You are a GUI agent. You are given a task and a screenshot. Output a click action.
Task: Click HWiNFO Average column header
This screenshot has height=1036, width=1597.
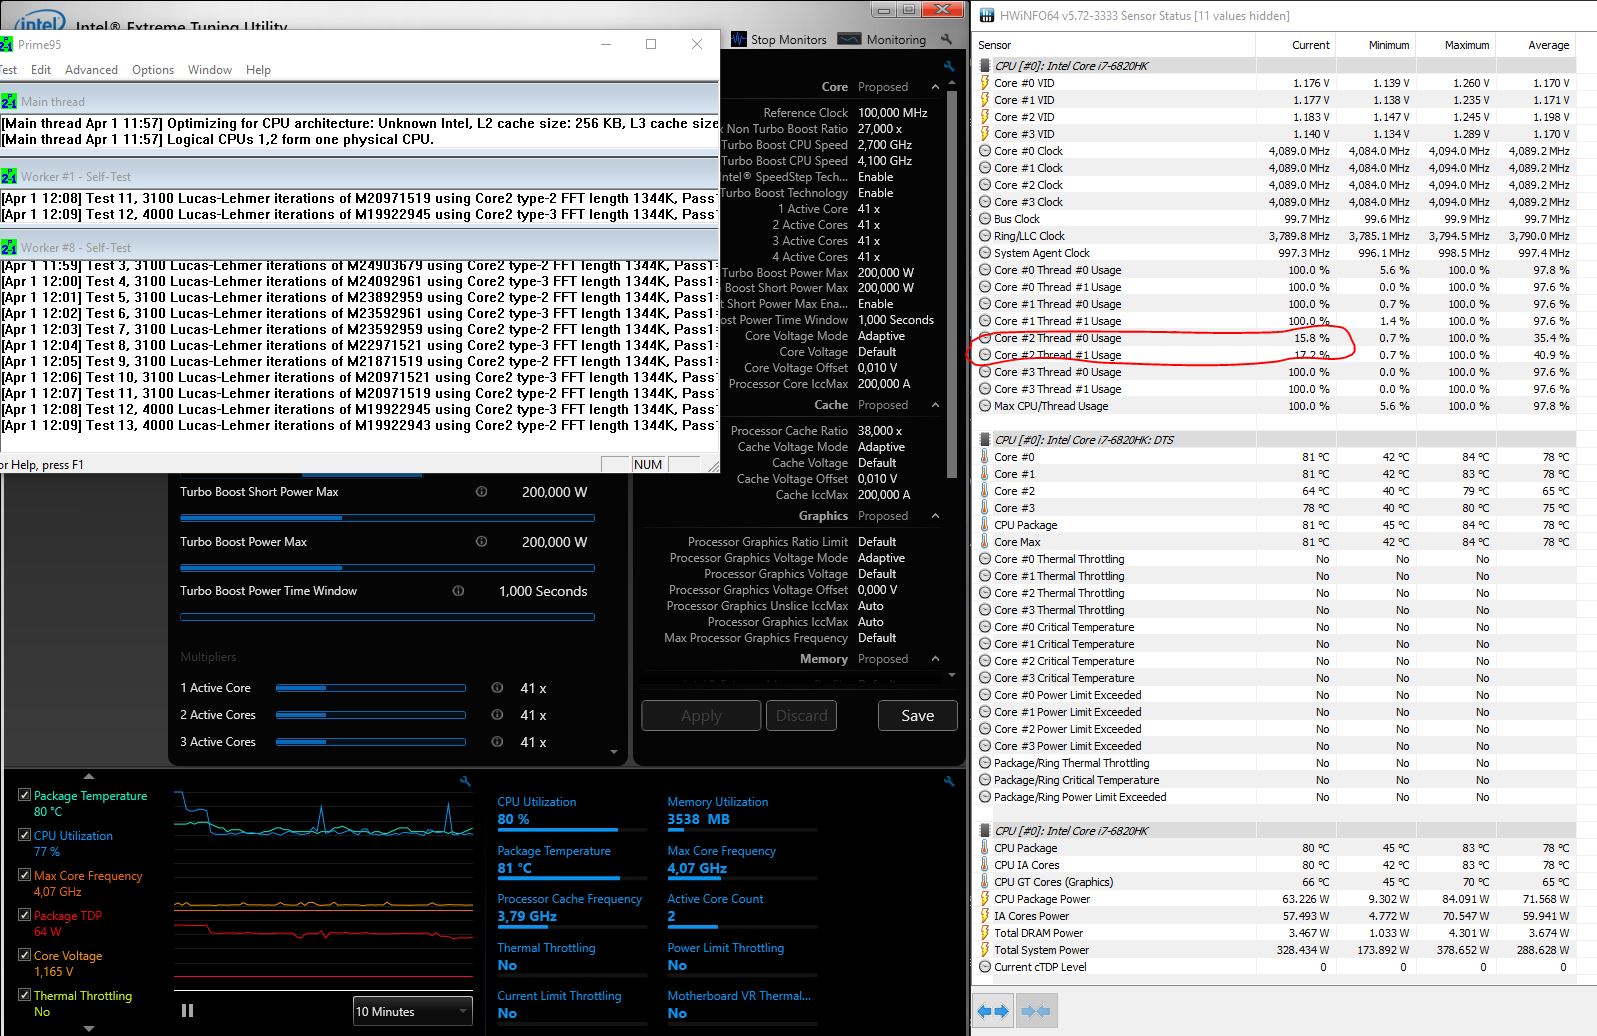1536,45
